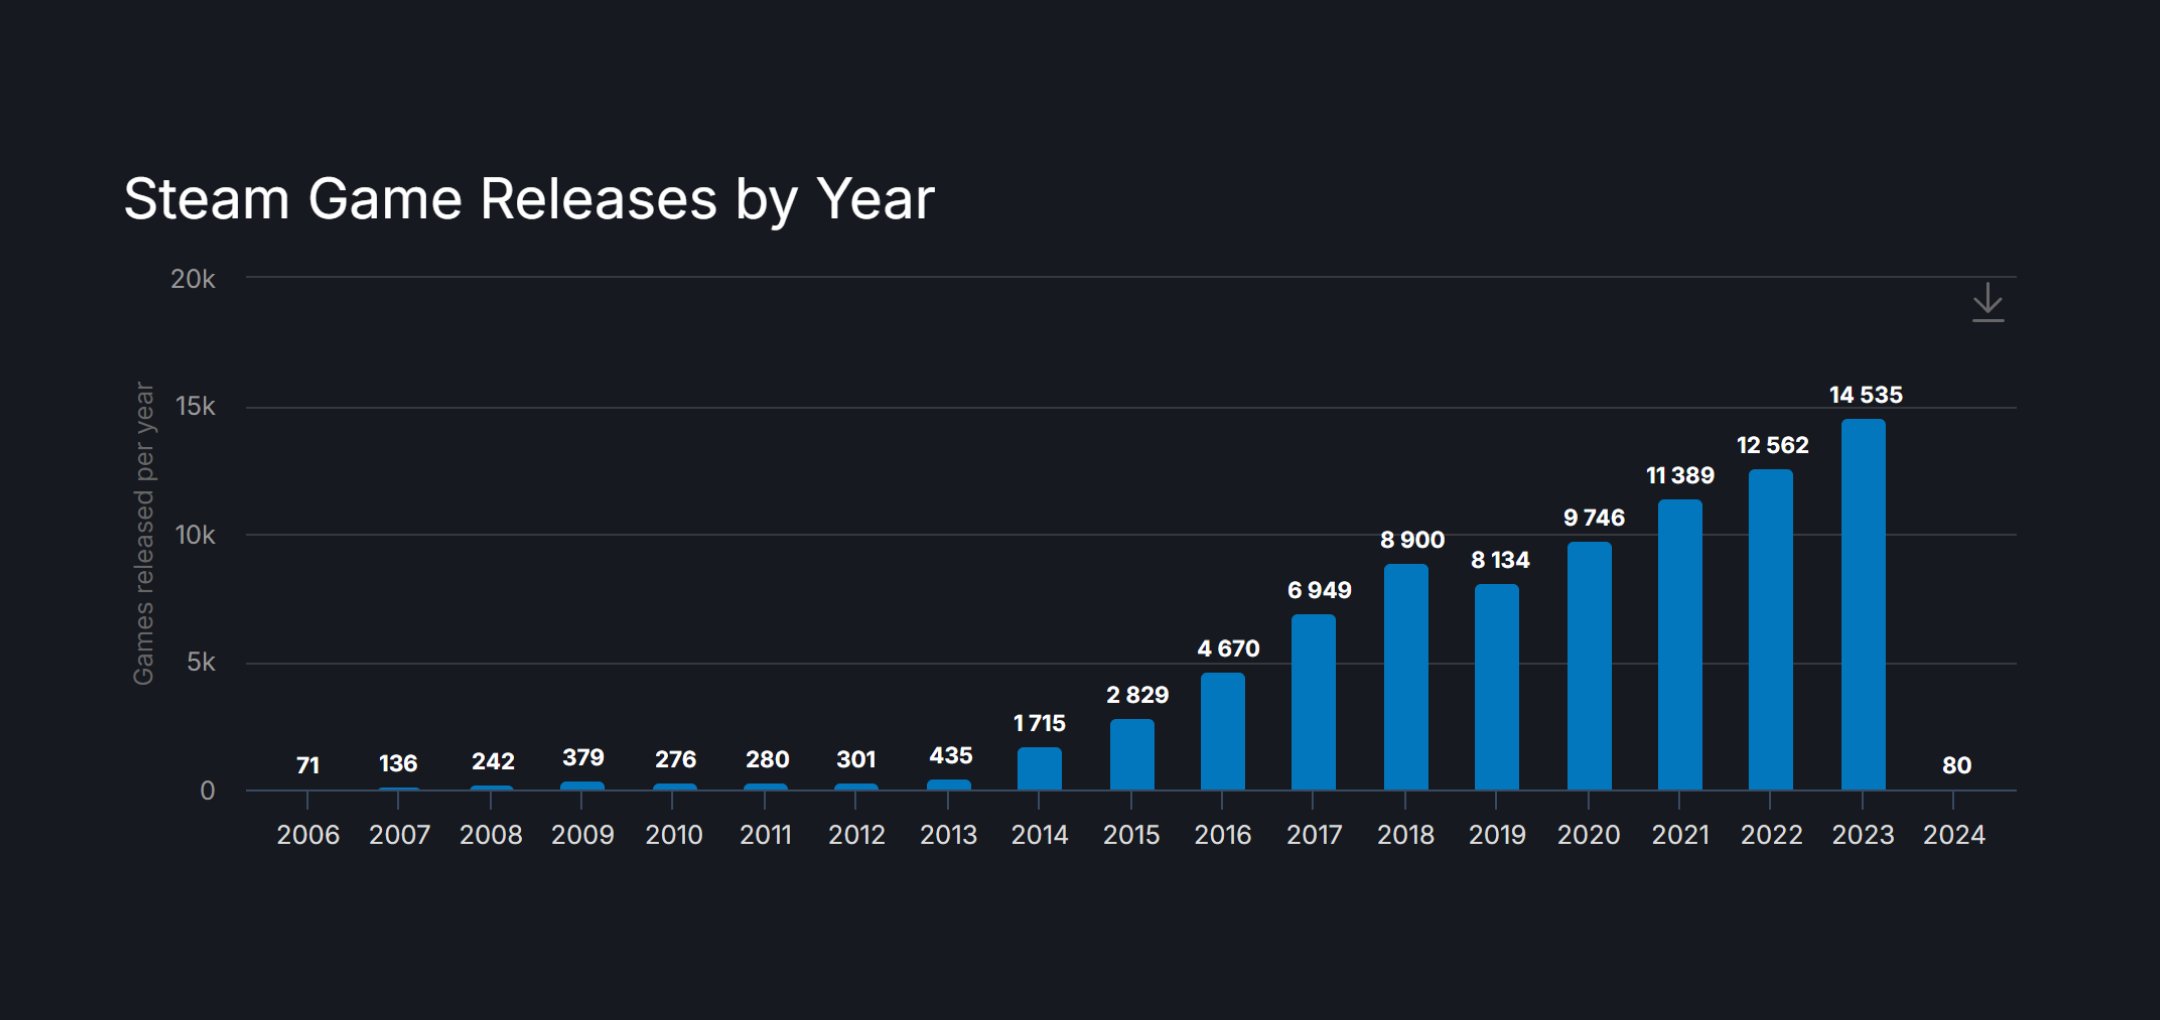Click the 2014 bar showing 1 715
Viewport: 2160px width, 1020px height.
click(x=1039, y=769)
